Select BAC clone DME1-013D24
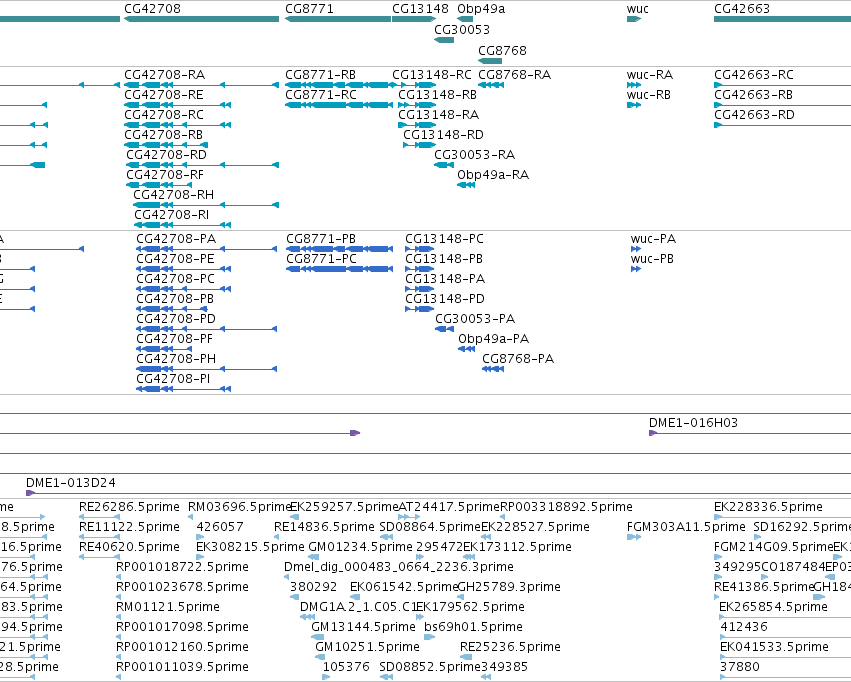Image resolution: width=851 pixels, height=682 pixels. pos(439,493)
